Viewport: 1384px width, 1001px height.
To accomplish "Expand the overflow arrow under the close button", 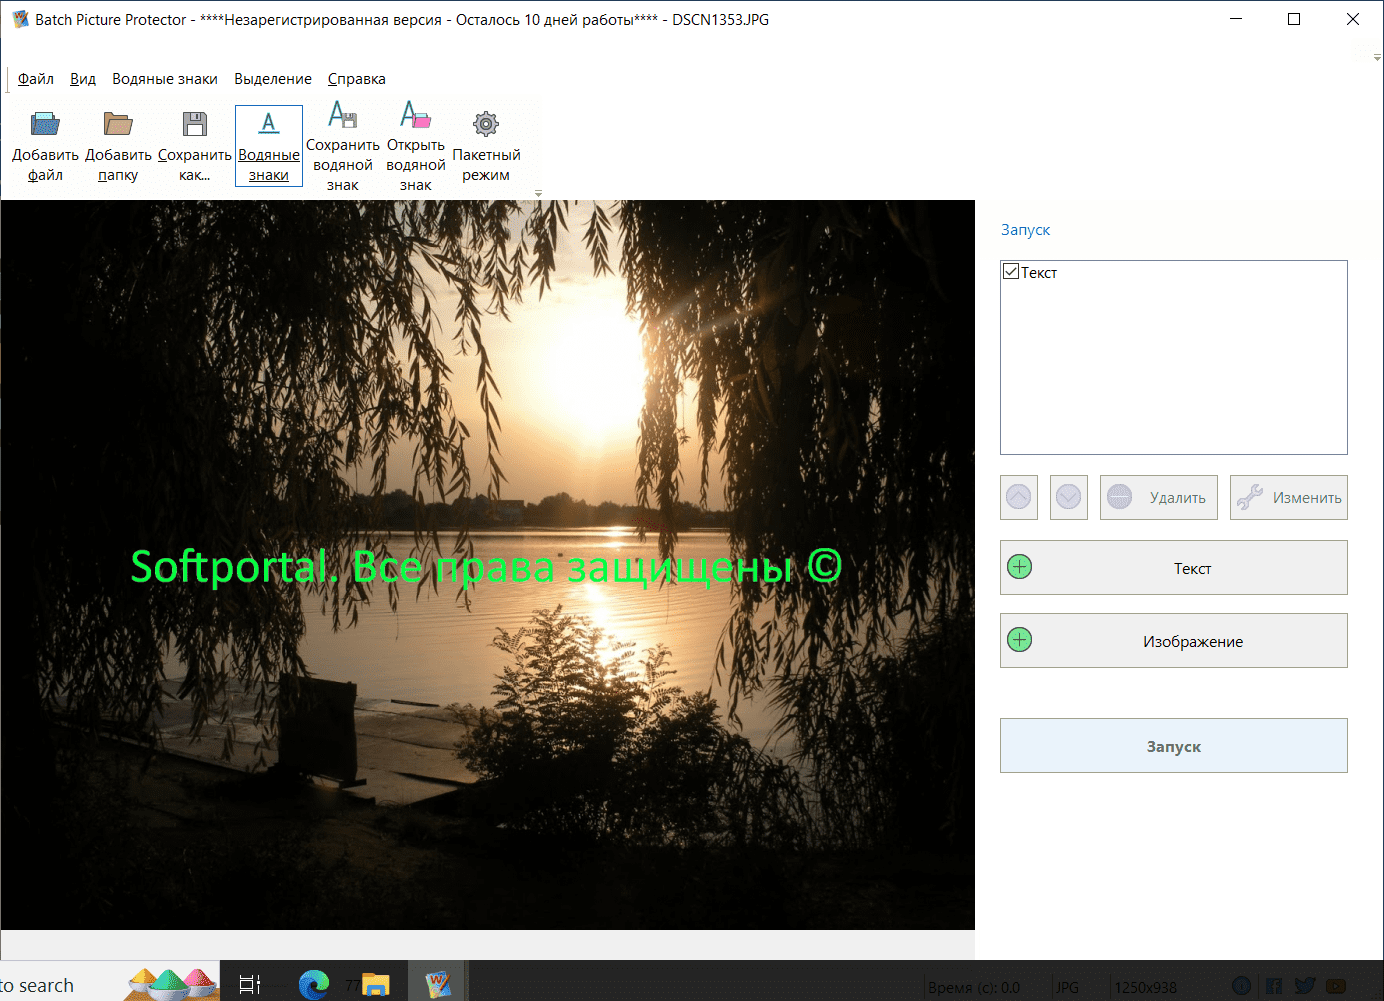I will 1377,58.
